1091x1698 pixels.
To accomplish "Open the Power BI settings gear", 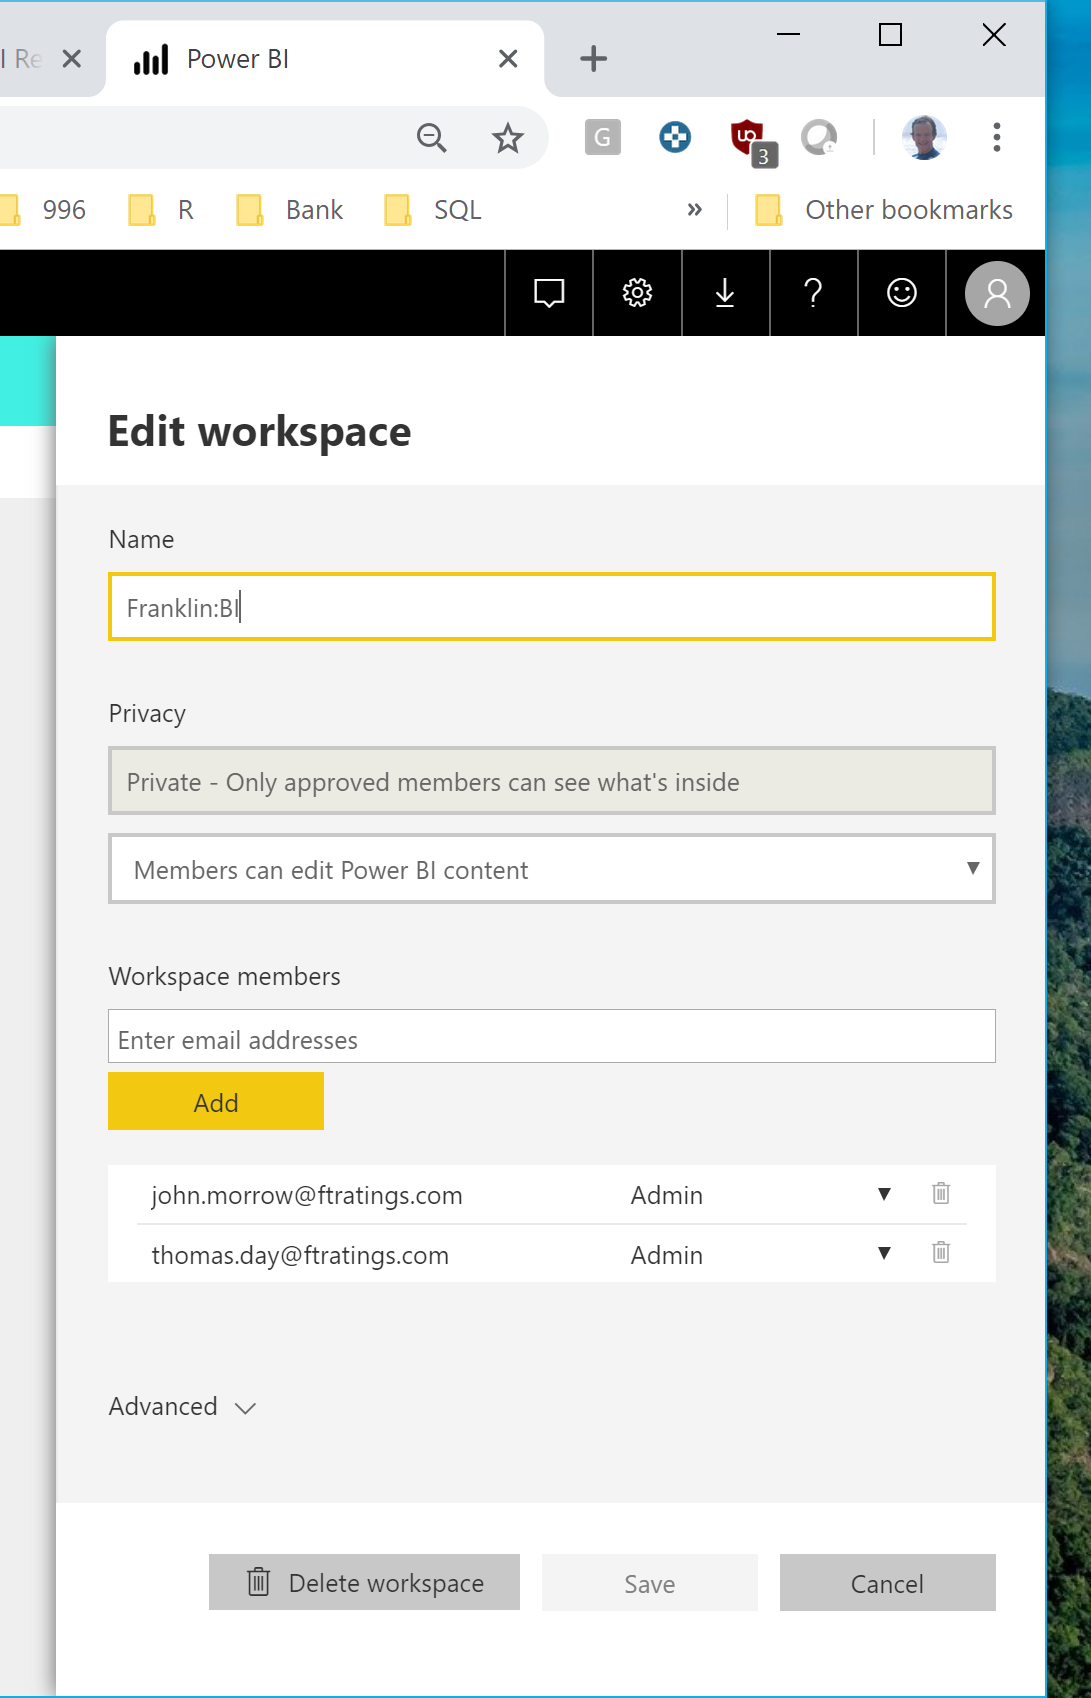I will pyautogui.click(x=637, y=293).
